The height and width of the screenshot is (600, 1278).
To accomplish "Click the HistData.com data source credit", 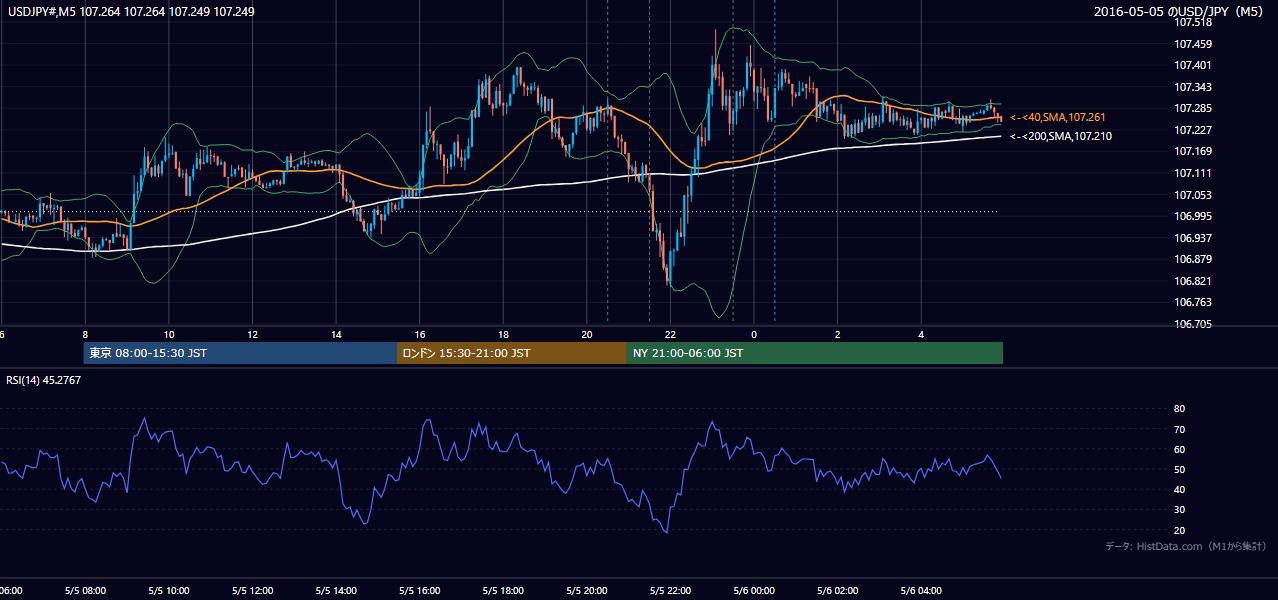I will [x=1186, y=546].
